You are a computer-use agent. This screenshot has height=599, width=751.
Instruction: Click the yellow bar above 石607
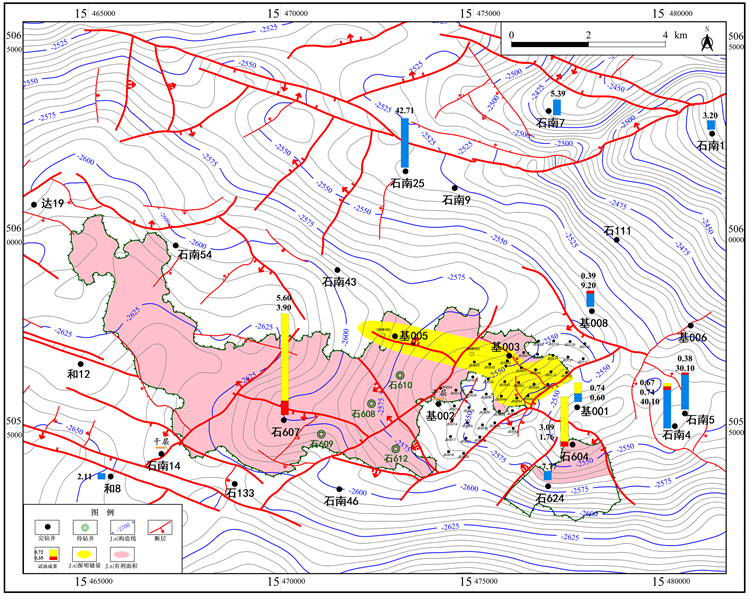click(x=285, y=357)
